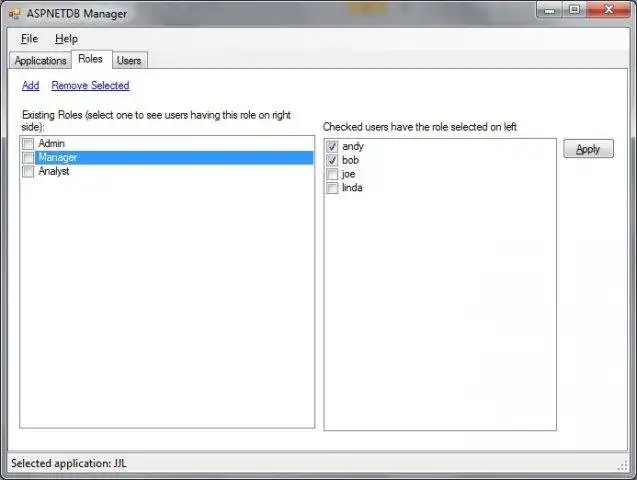Viewport: 637px width, 480px height.
Task: Uncheck the andy user checkbox
Action: coord(332,146)
